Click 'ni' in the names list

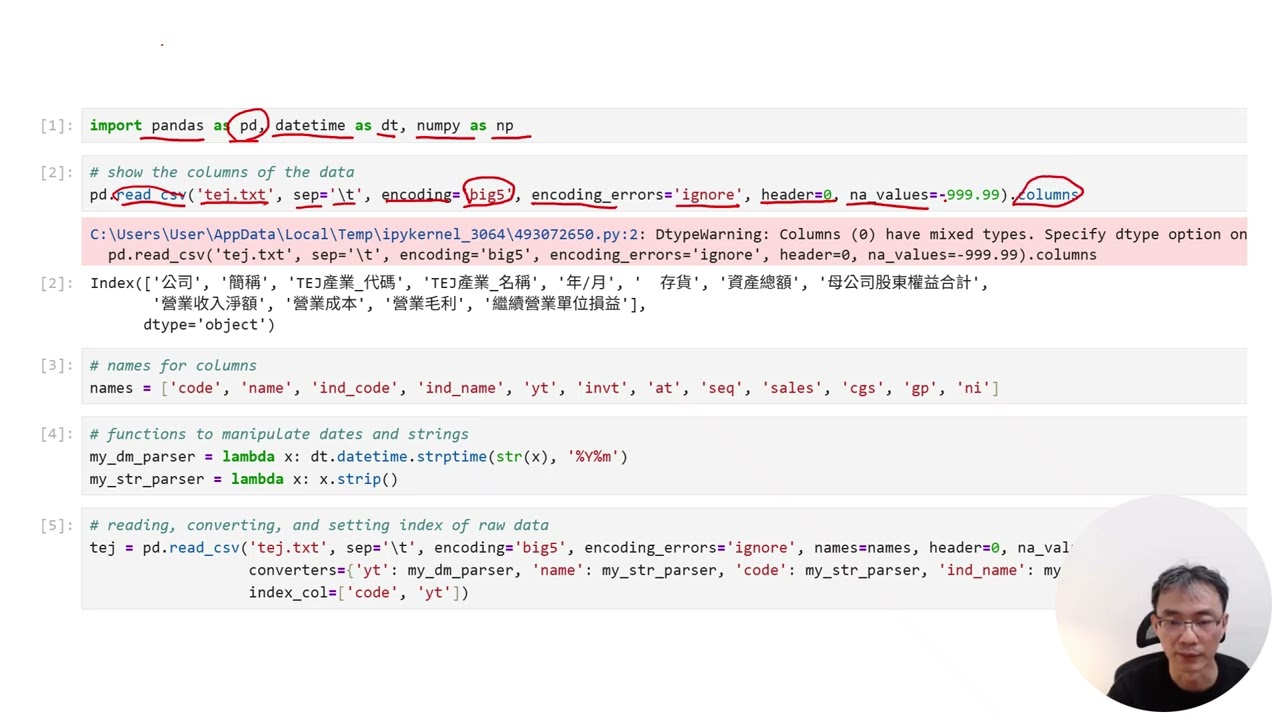(972, 388)
